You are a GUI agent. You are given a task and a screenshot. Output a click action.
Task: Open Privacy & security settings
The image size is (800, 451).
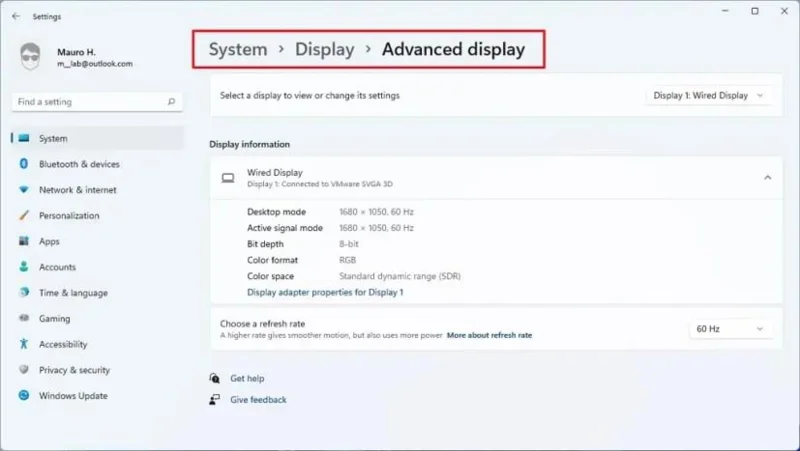pos(97,370)
